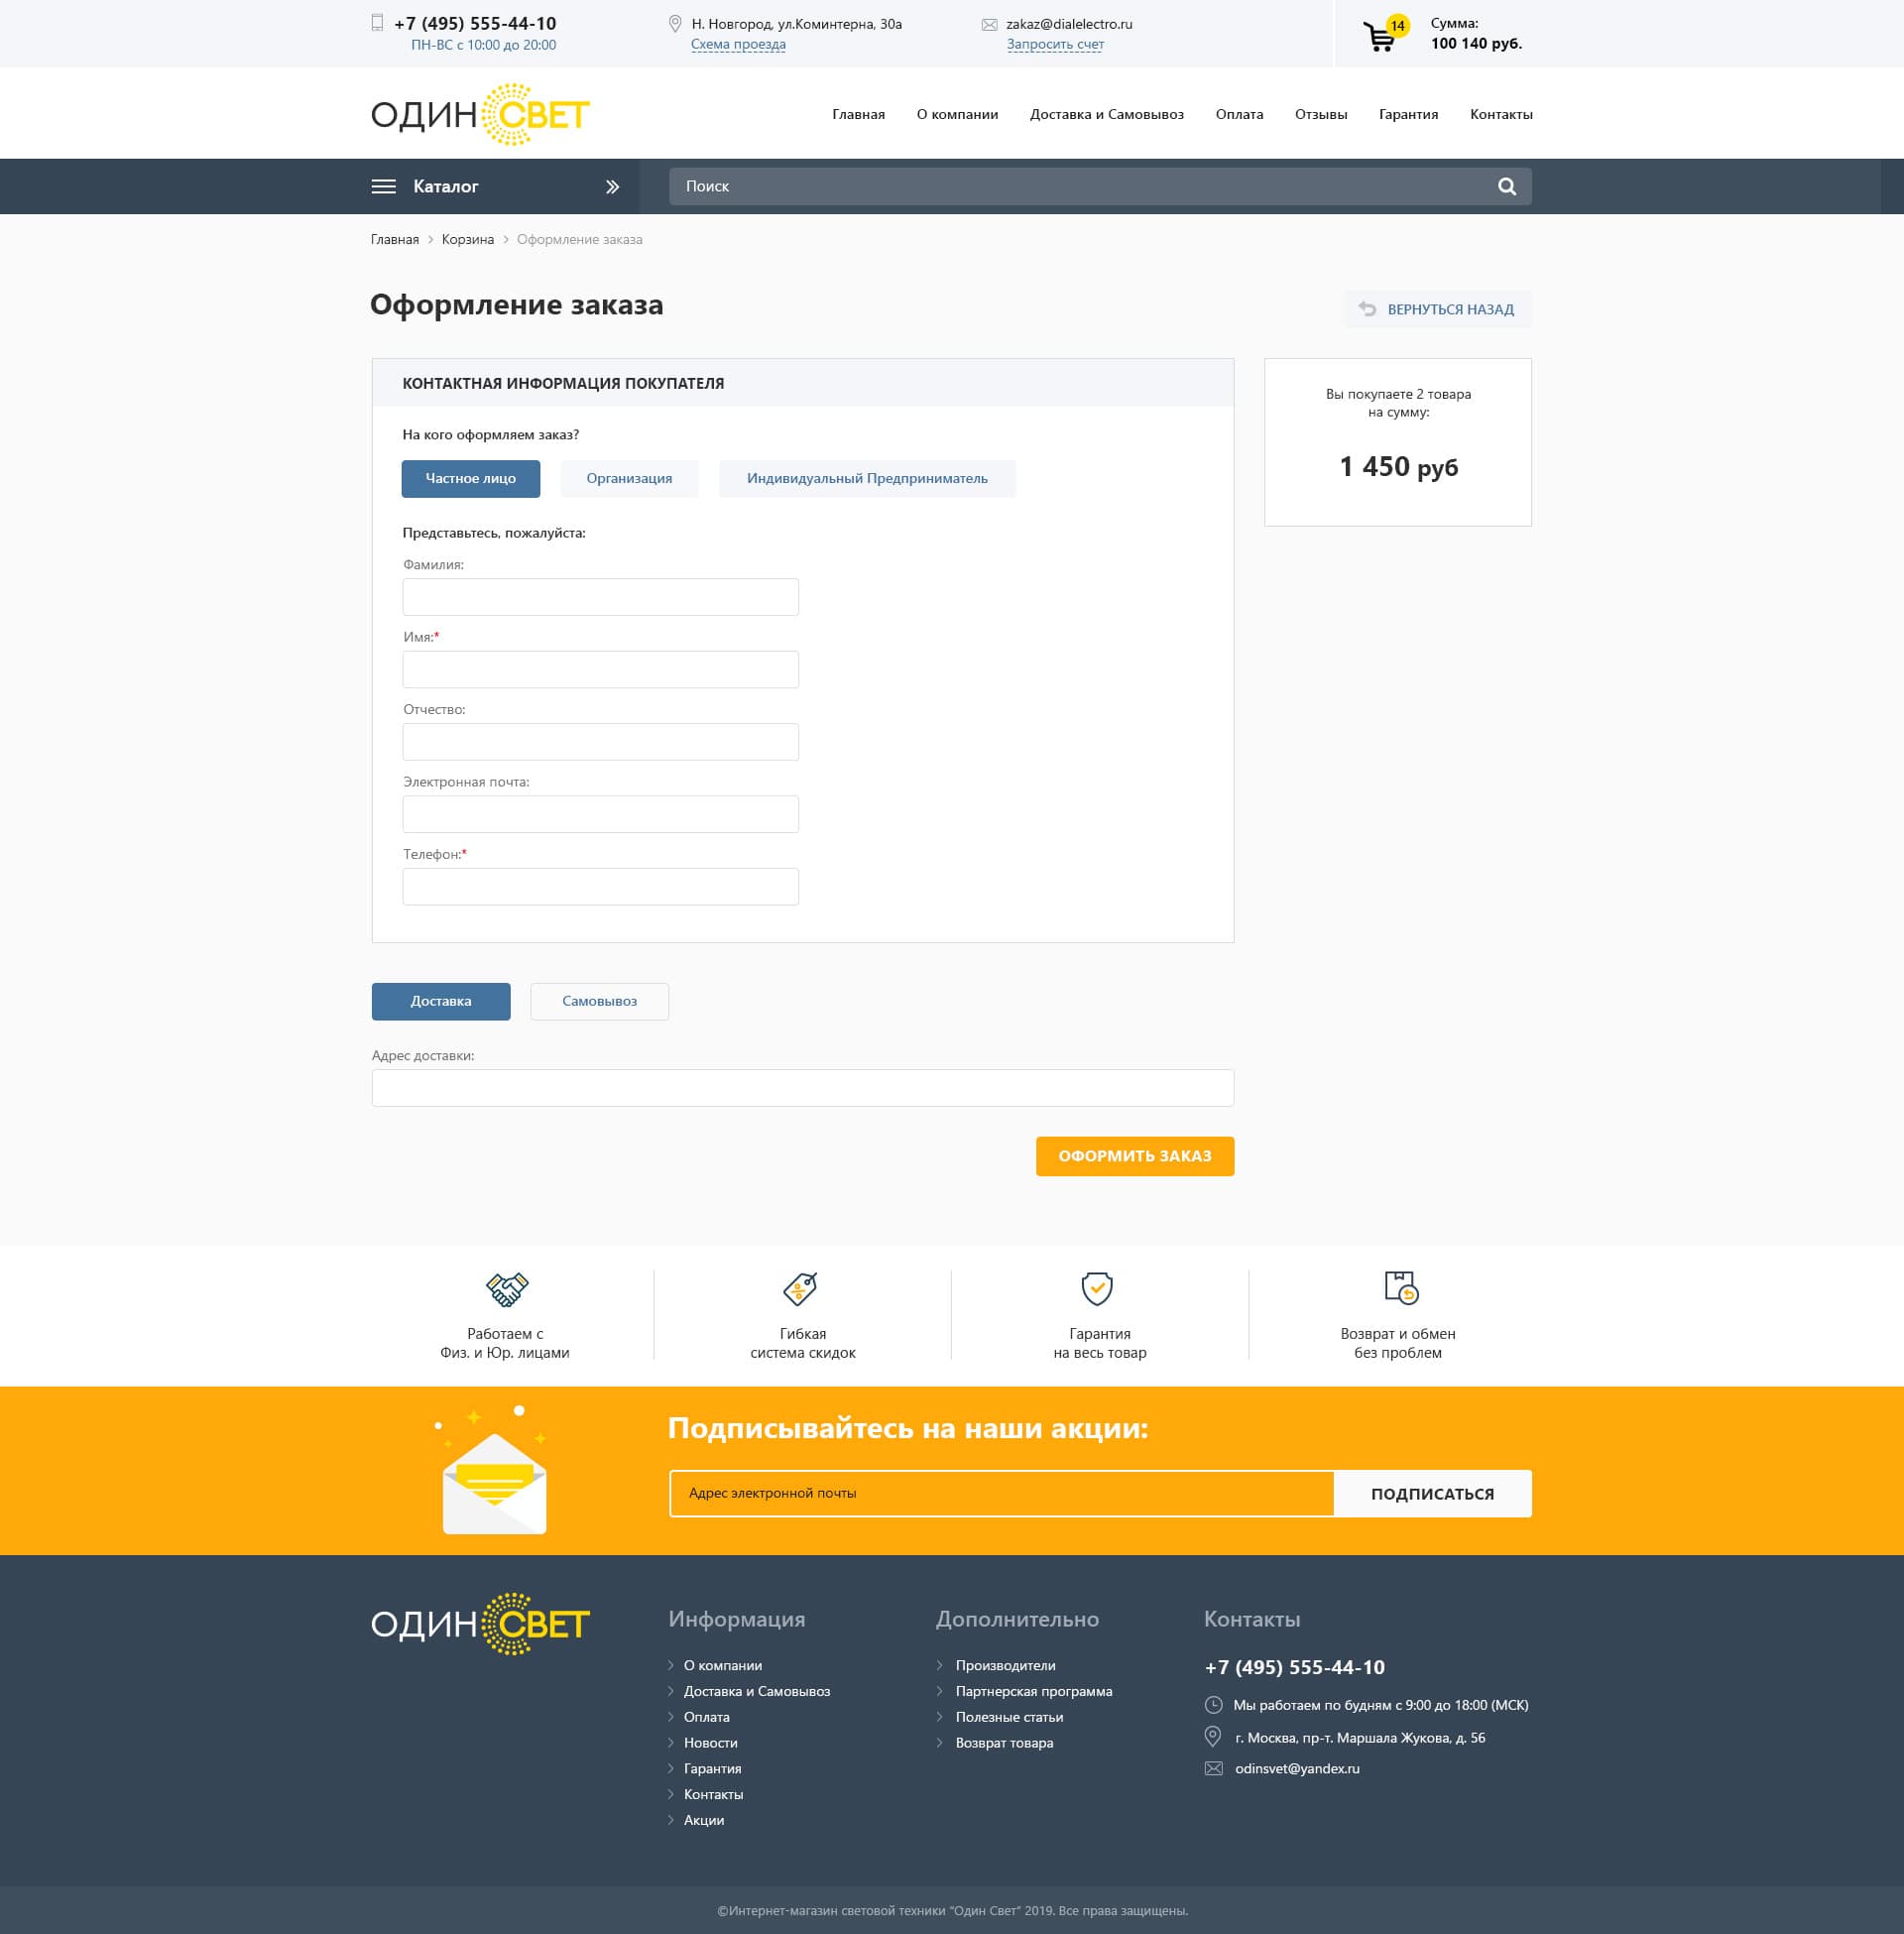Image resolution: width=1904 pixels, height=1934 pixels.
Task: Click cart total 100 140 руб.
Action: click(1476, 43)
